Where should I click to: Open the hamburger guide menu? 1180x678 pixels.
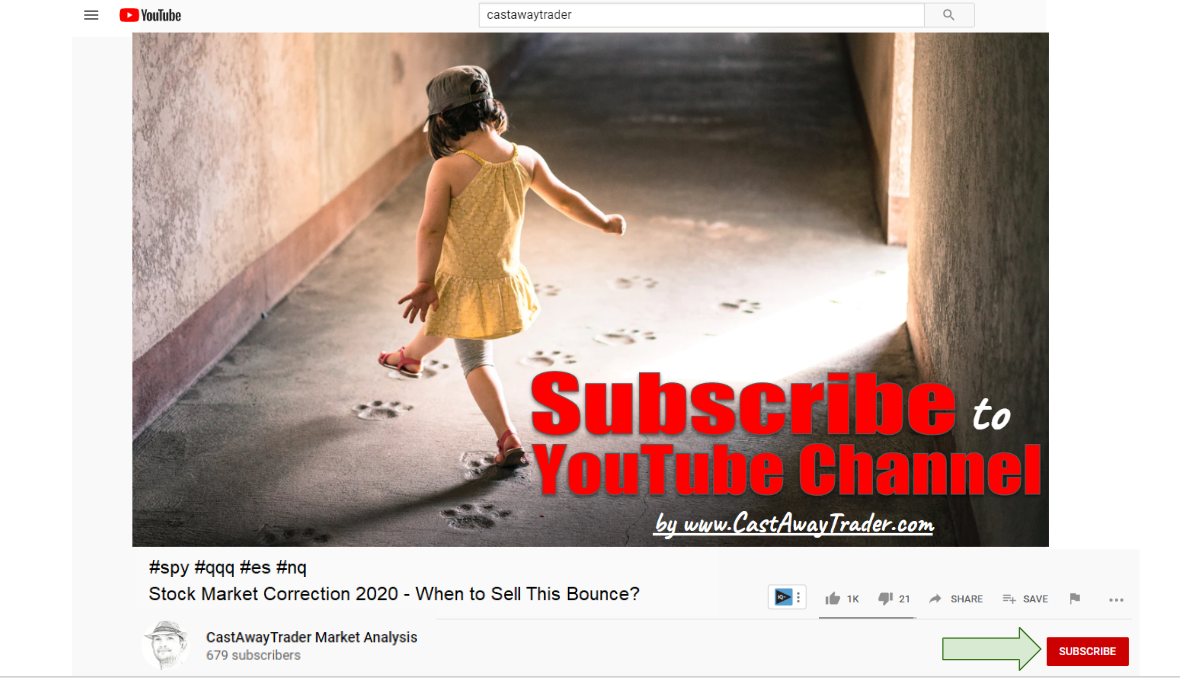pyautogui.click(x=91, y=15)
